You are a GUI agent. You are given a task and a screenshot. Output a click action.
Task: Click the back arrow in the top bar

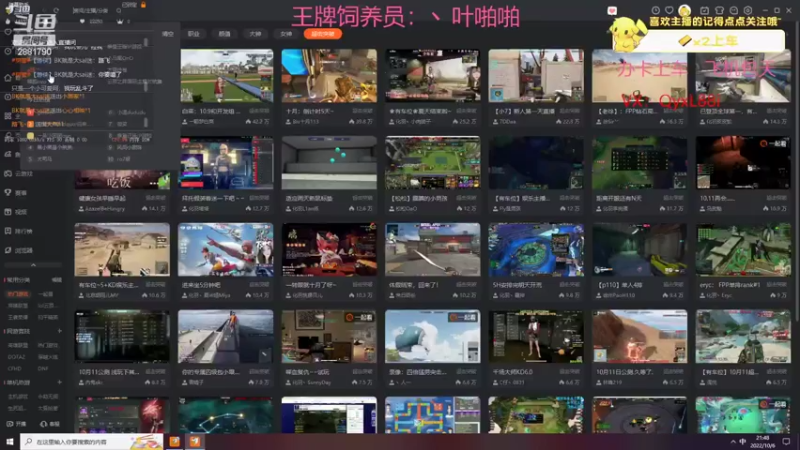pyautogui.click(x=44, y=10)
